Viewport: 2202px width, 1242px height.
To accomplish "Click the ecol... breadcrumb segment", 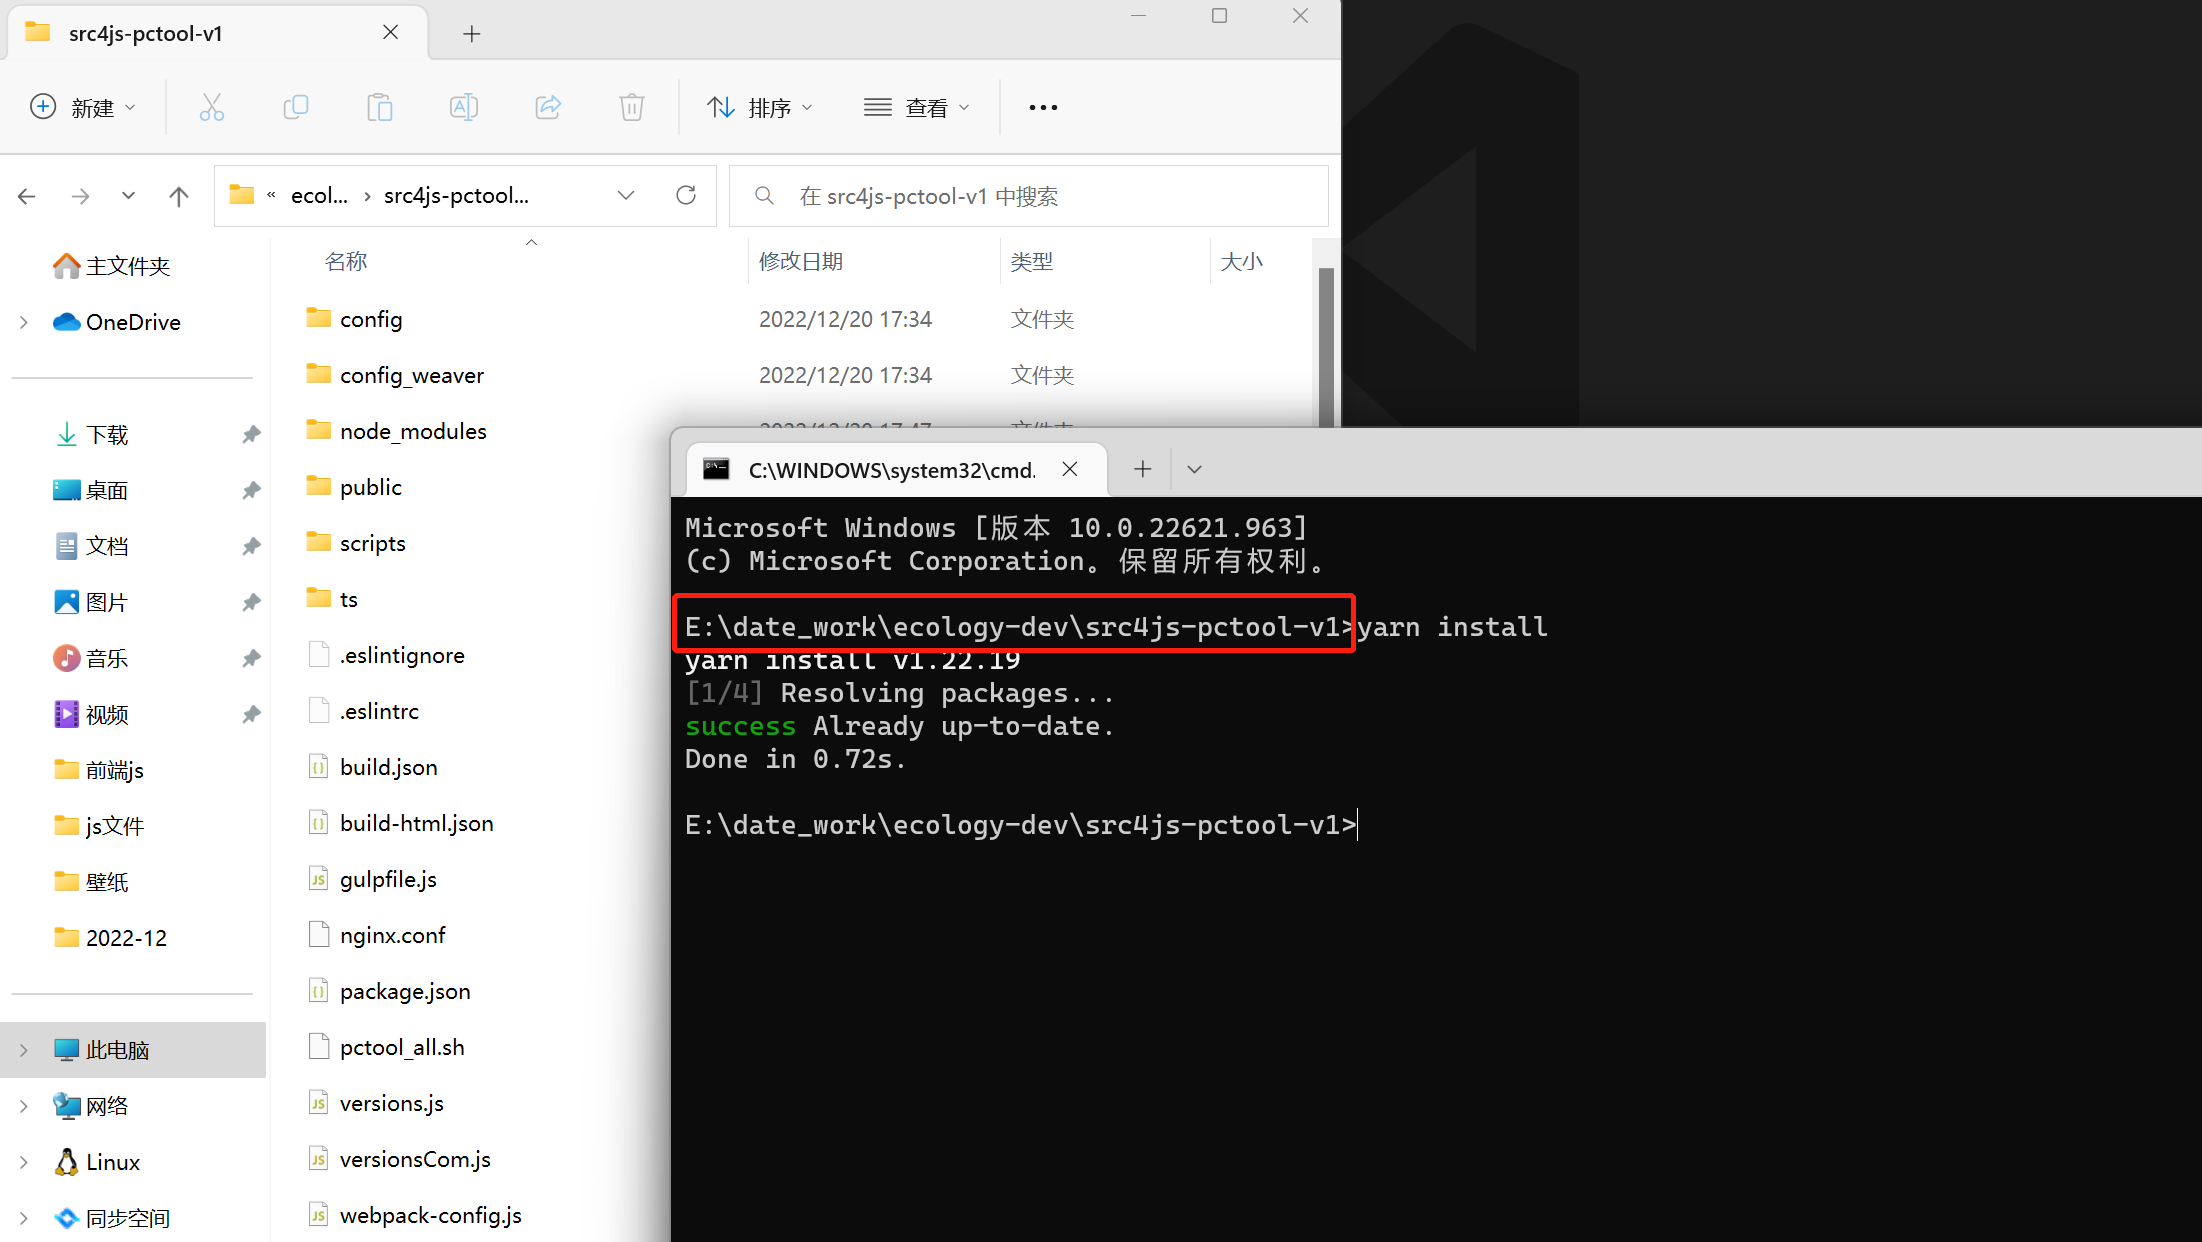I will 319,196.
